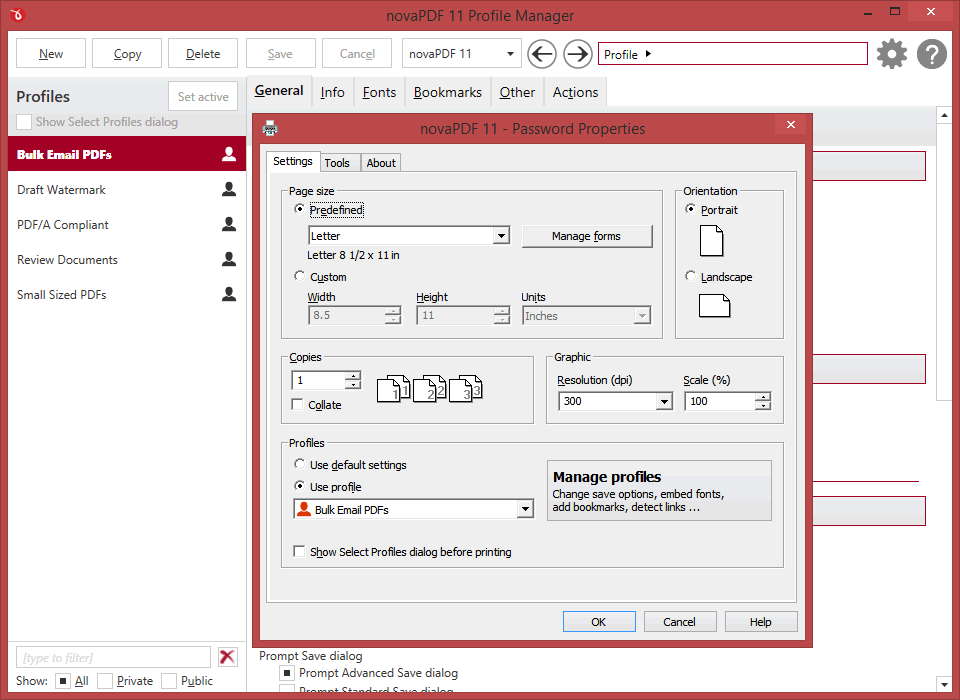Click the Landscape page icon
This screenshot has width=960, height=700.
click(x=714, y=306)
